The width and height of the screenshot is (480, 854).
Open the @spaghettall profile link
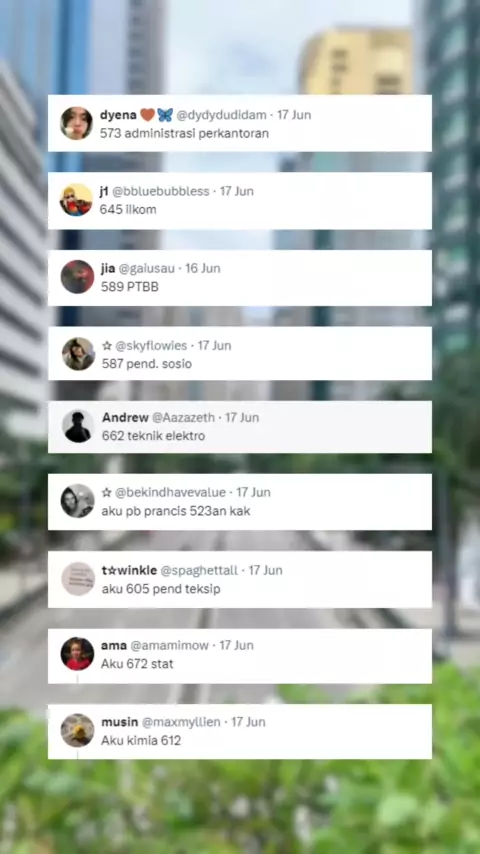tap(199, 570)
